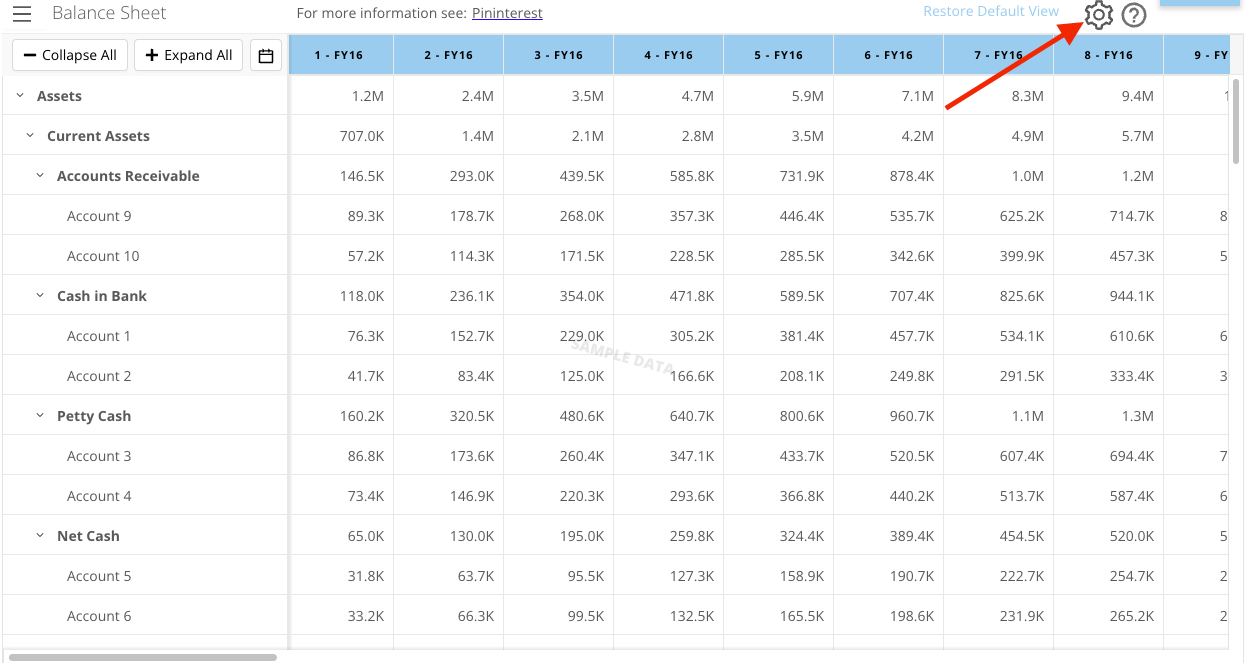Select the 2 - FY16 column header
The height and width of the screenshot is (663, 1246).
click(x=449, y=55)
